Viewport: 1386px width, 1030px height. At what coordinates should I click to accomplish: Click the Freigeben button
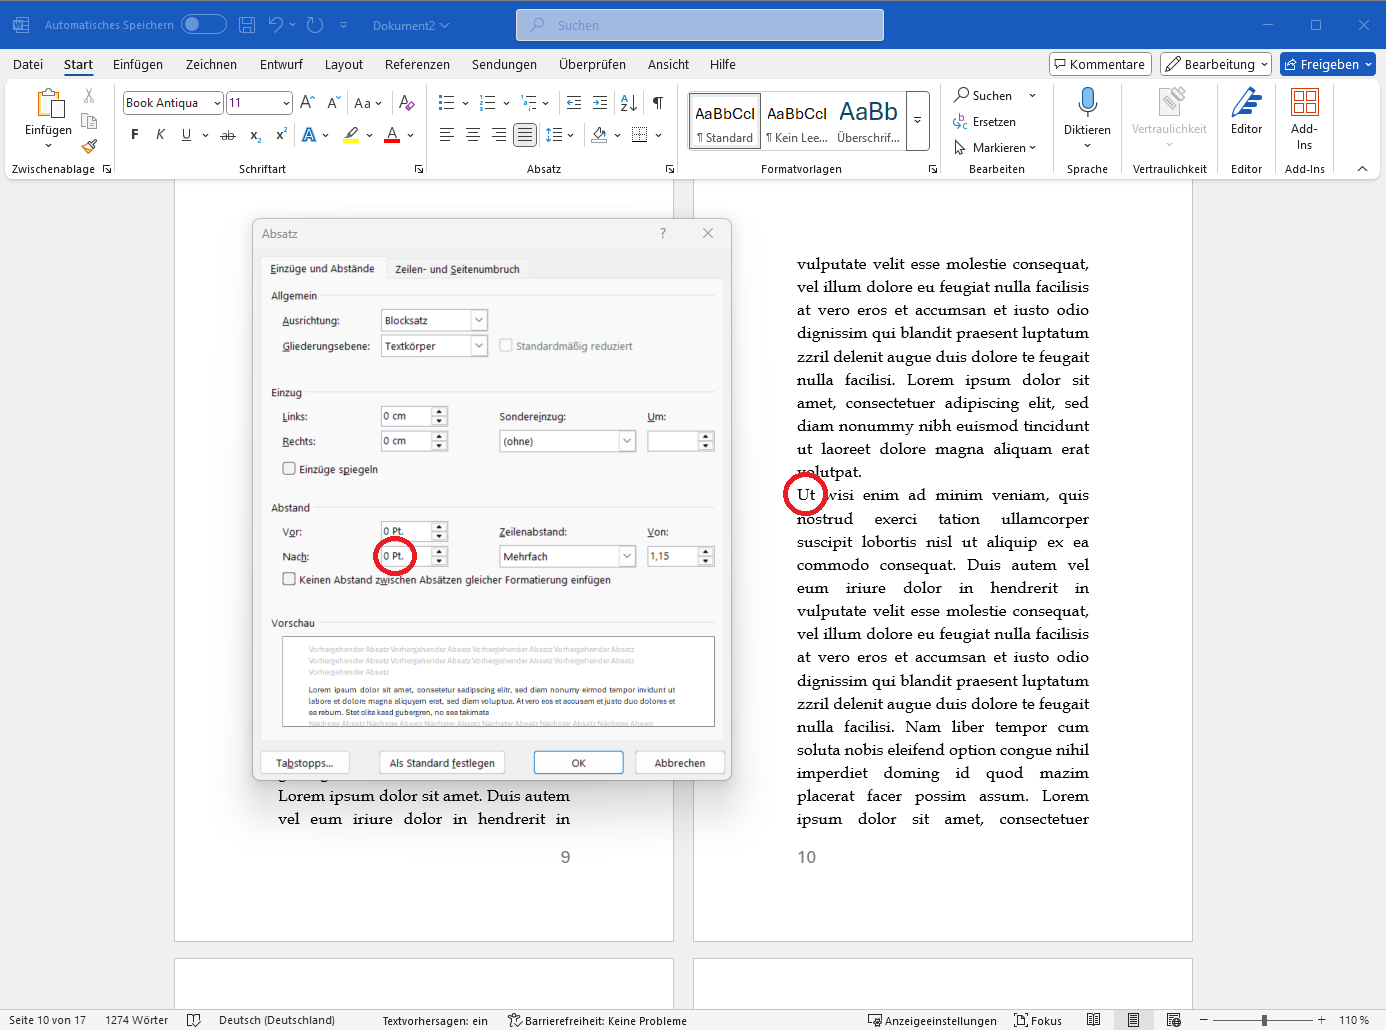pos(1328,64)
